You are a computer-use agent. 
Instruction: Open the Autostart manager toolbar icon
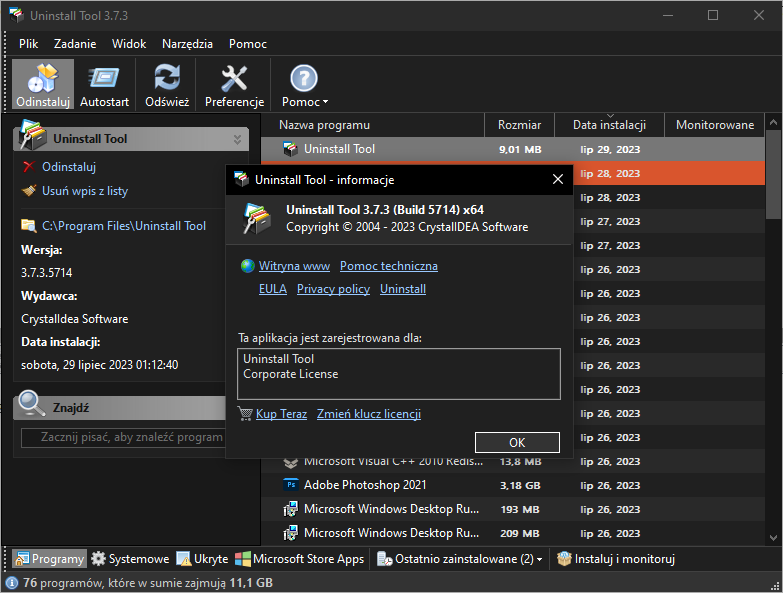104,85
